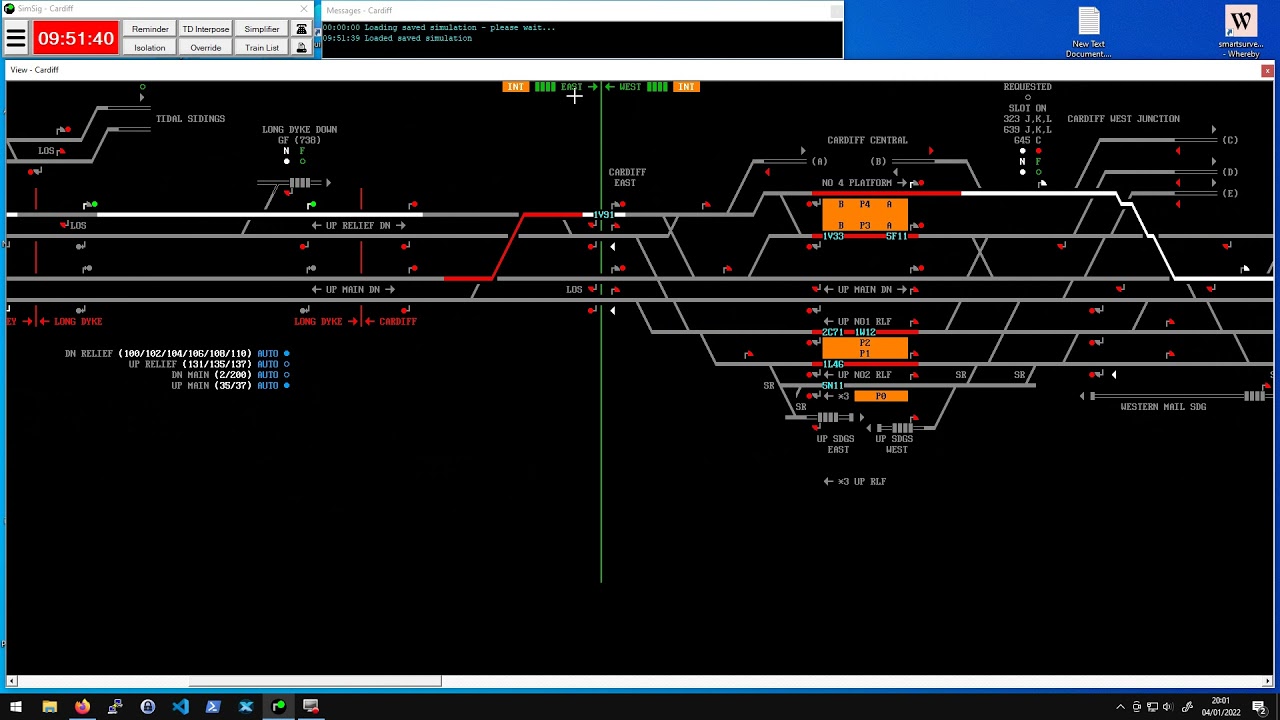Click the green signal near Long Dyke Down GF
Screen dimensions: 1280x720
311,205
